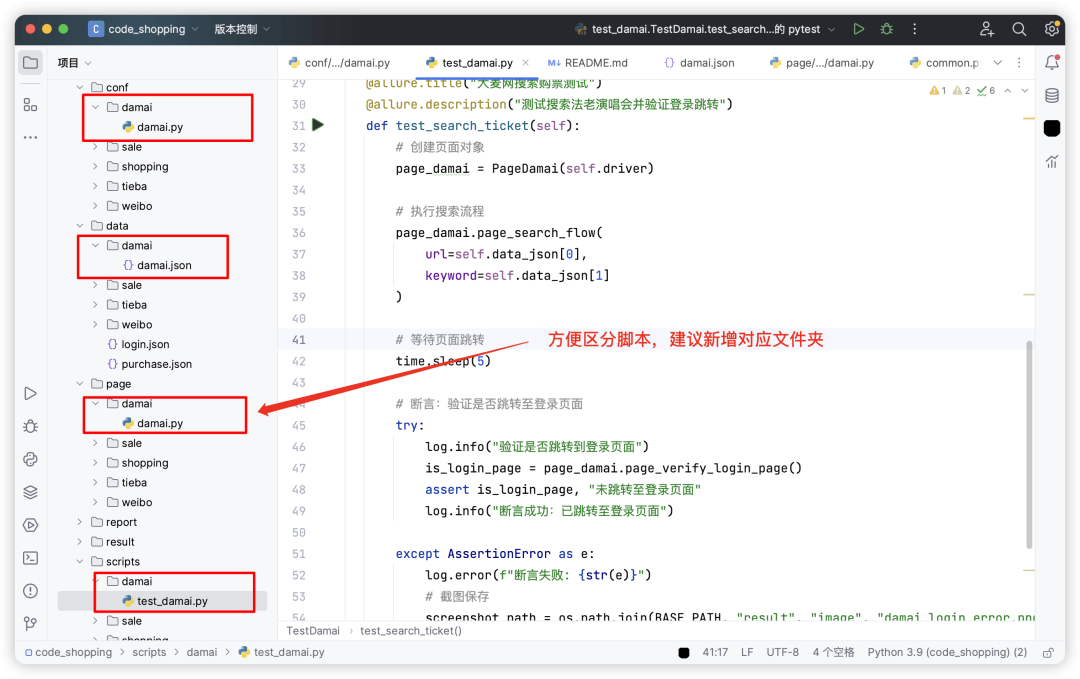Click the editor vertical scrollbar

coord(1029,444)
